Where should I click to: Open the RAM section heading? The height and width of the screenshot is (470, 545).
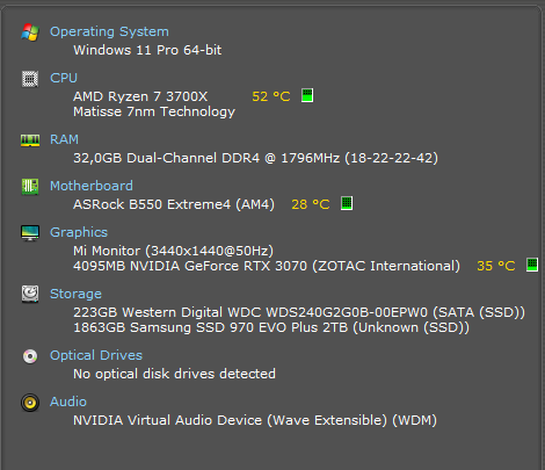(64, 139)
